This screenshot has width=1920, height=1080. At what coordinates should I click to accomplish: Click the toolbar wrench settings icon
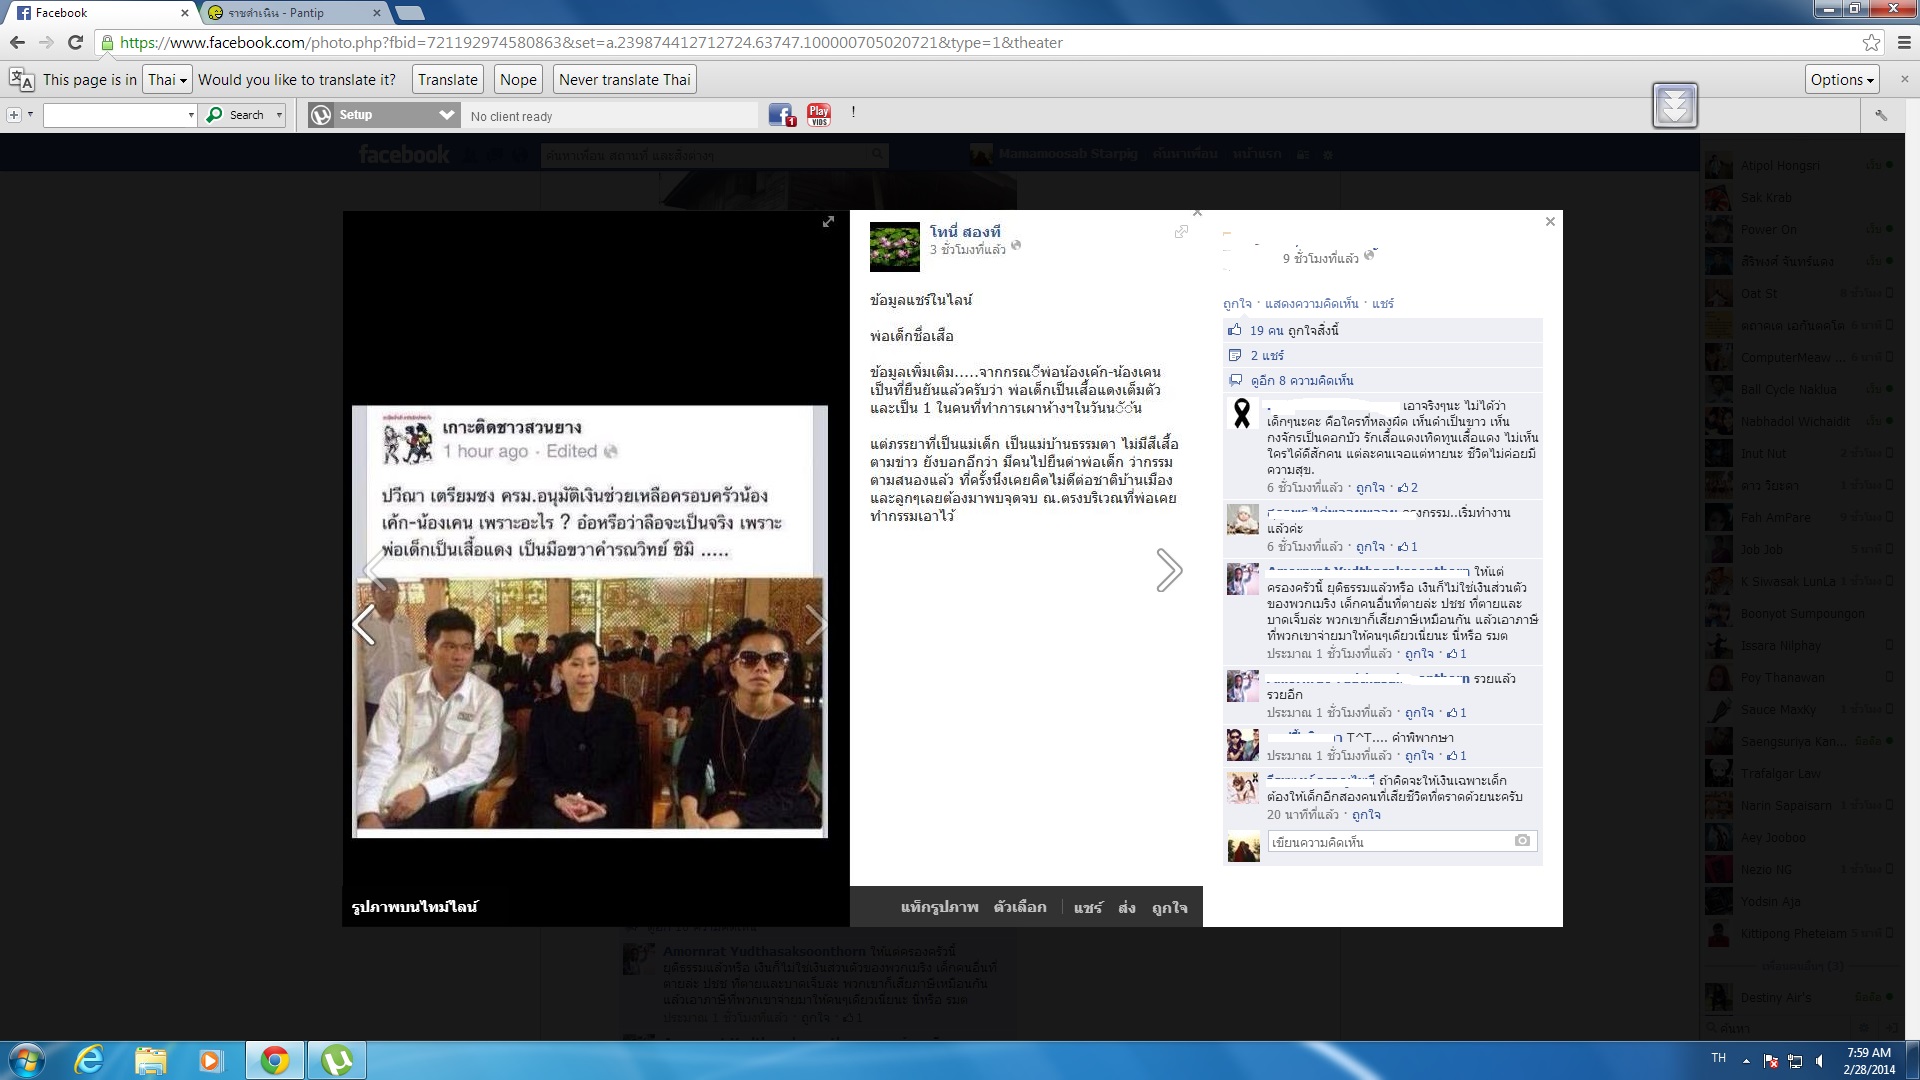click(1881, 115)
